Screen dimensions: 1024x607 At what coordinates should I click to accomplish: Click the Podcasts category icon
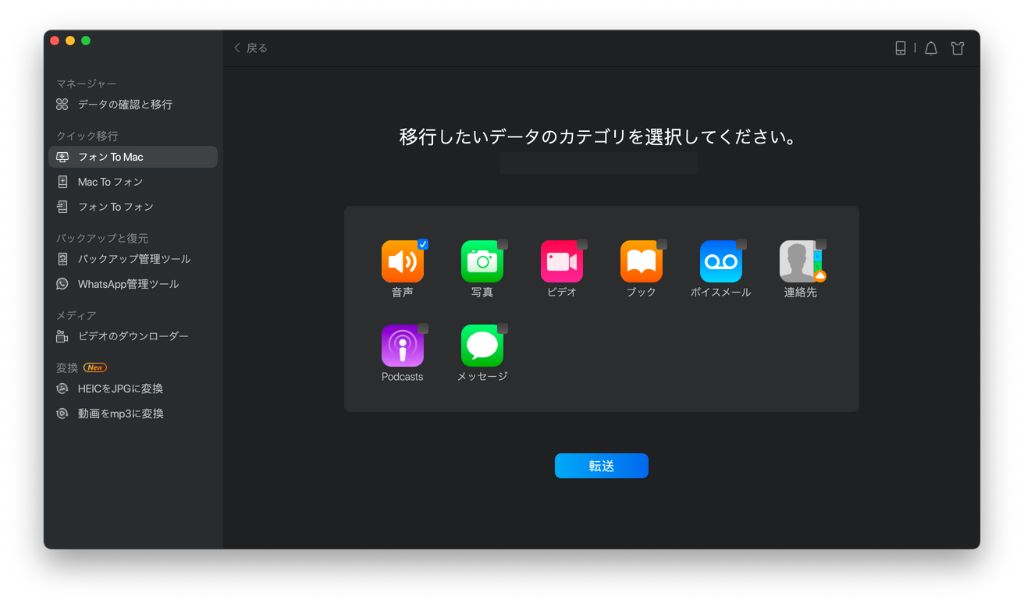(x=402, y=346)
